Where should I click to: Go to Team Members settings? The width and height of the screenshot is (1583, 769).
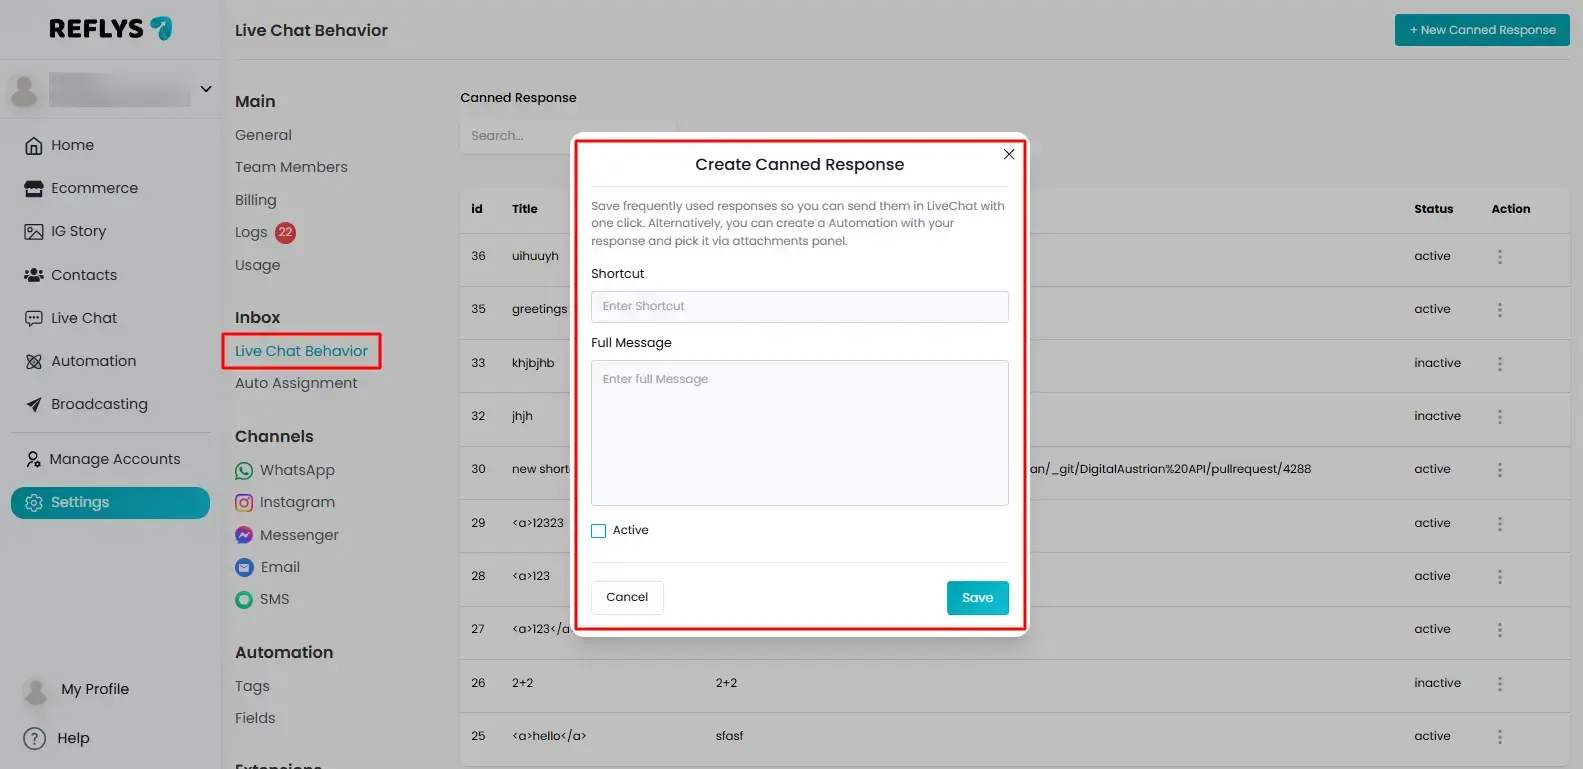(291, 167)
